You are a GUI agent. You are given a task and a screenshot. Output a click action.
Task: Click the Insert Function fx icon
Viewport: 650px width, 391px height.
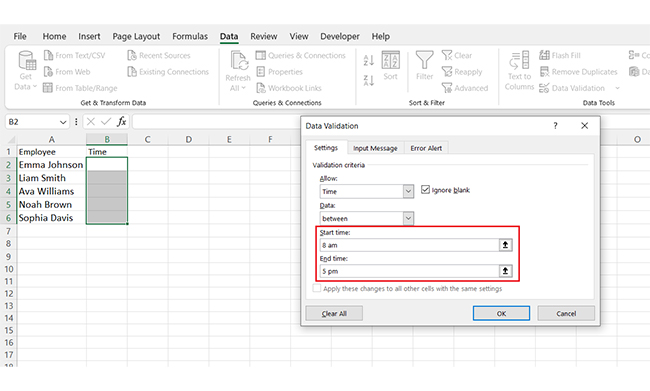click(121, 121)
